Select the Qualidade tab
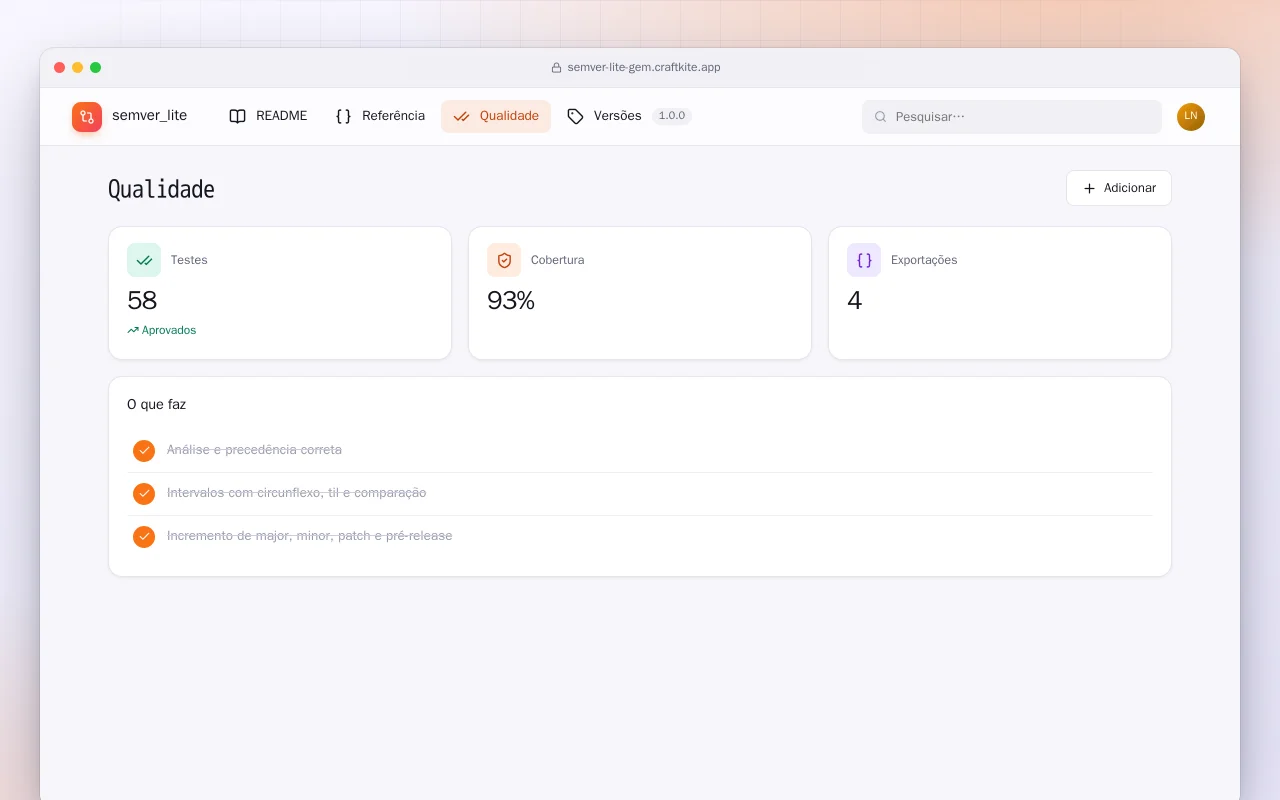 tap(496, 116)
